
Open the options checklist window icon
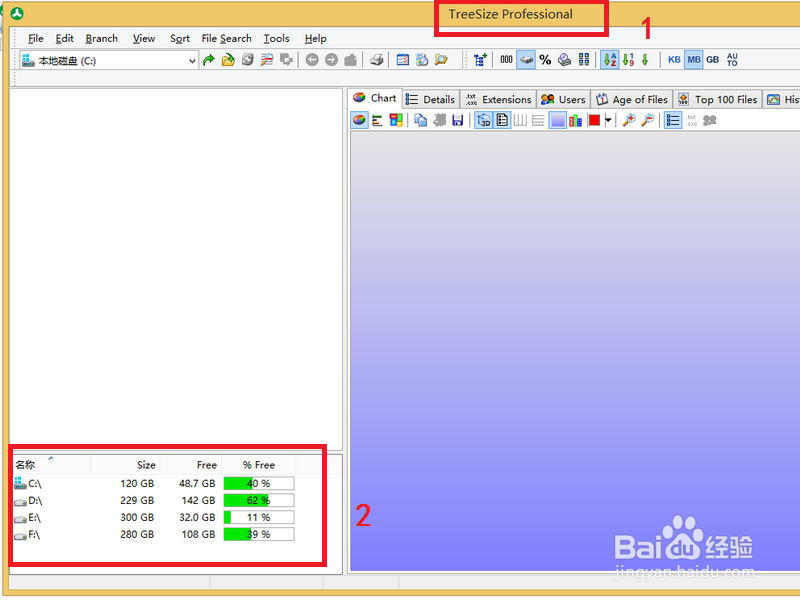(x=403, y=60)
